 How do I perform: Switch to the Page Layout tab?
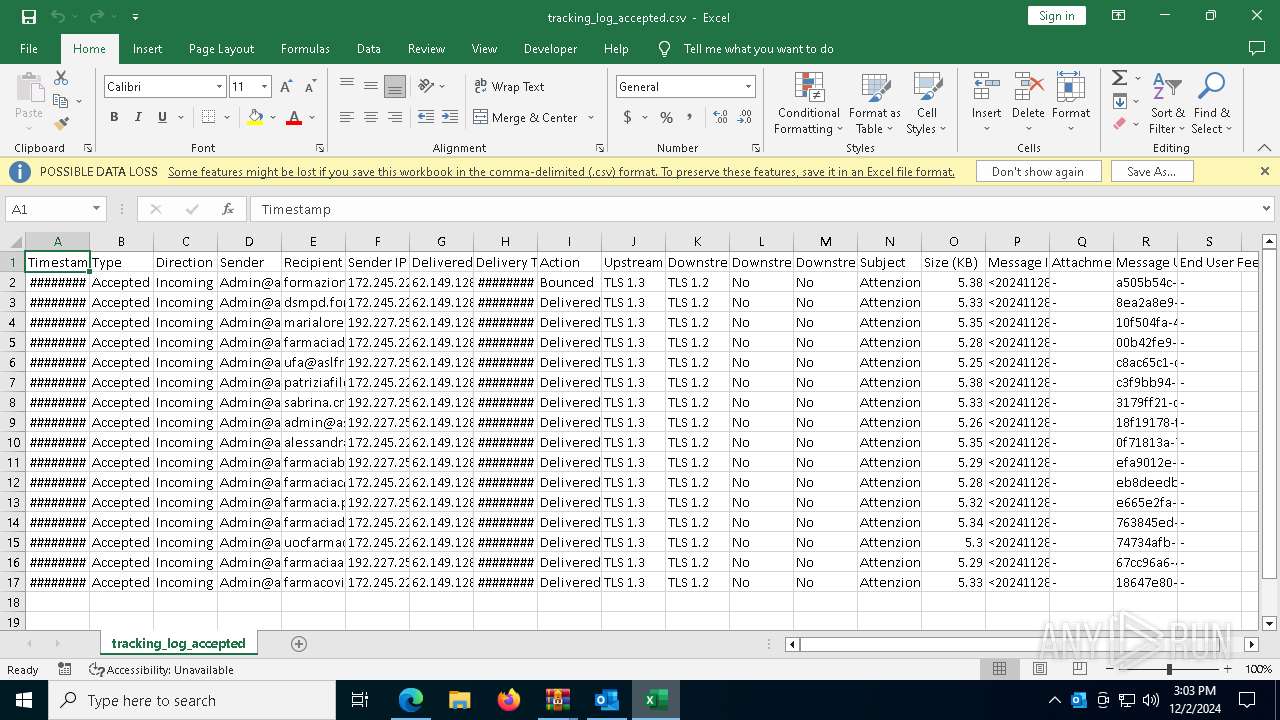click(221, 48)
